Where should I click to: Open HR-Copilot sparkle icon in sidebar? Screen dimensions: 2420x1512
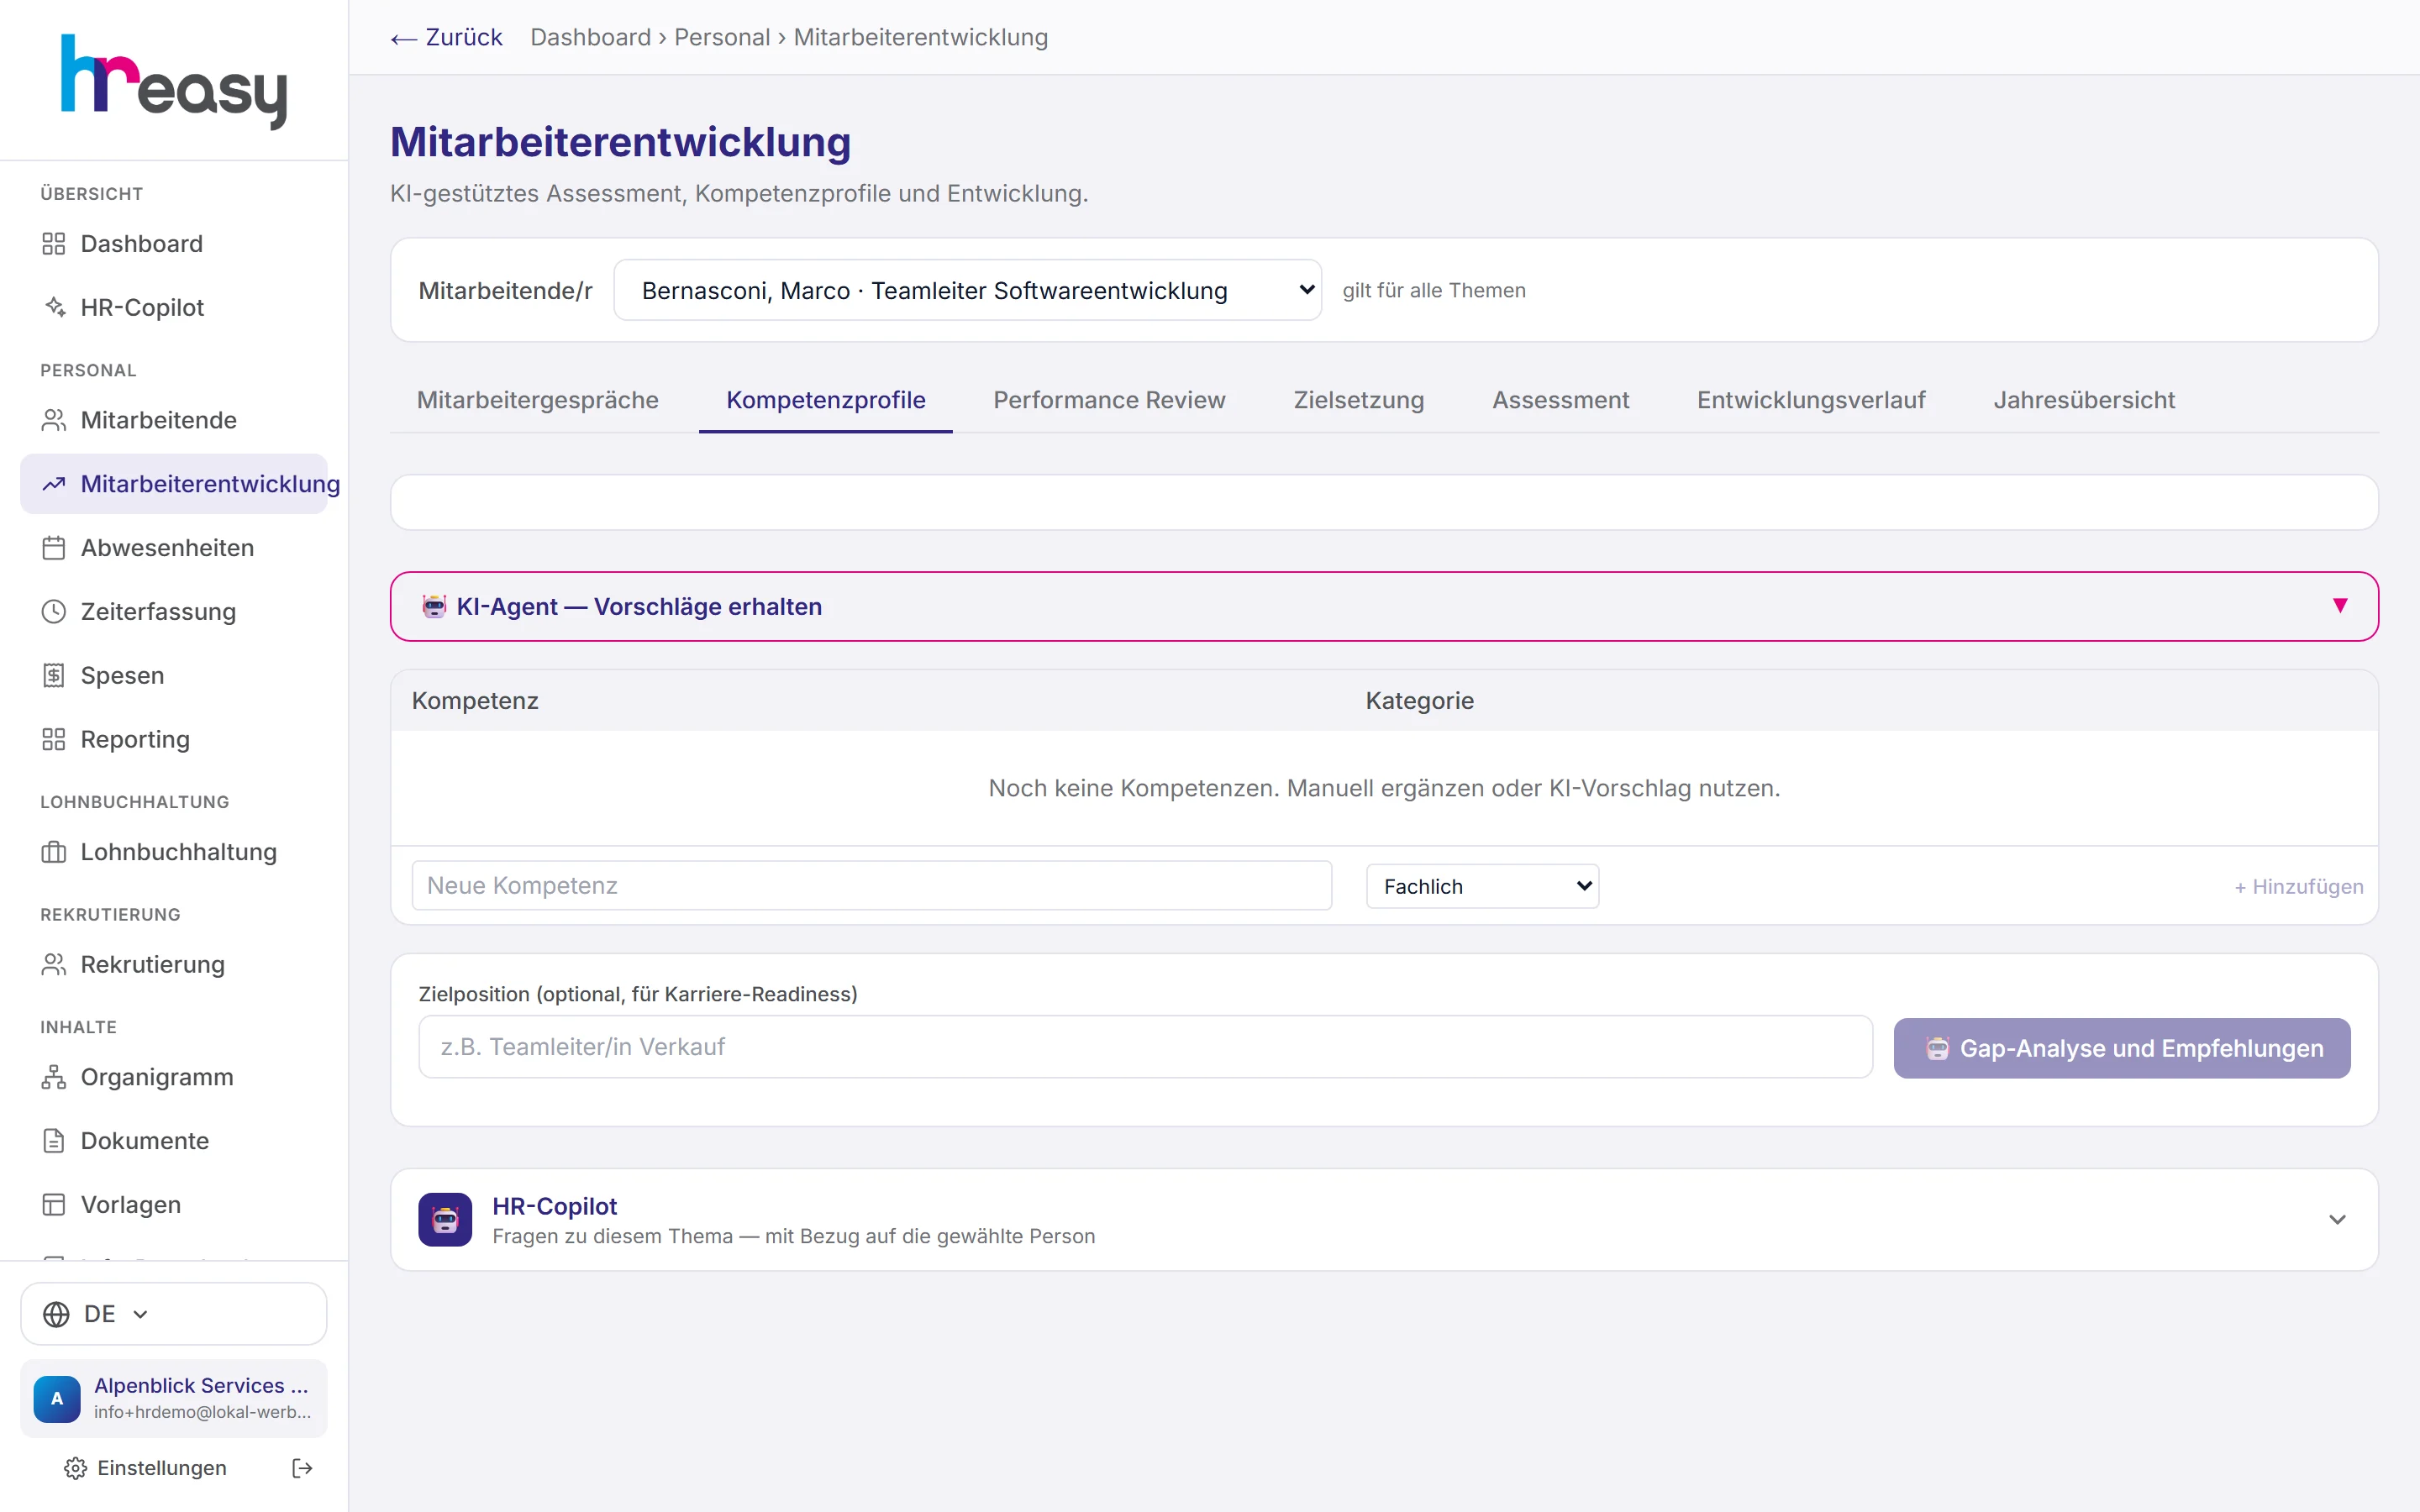click(x=54, y=307)
